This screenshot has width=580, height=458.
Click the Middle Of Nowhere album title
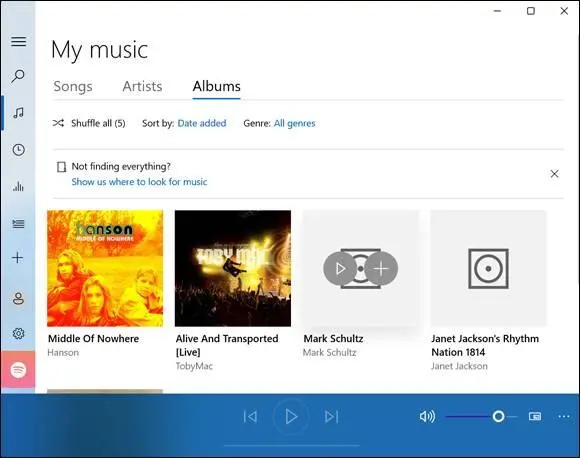(x=94, y=339)
